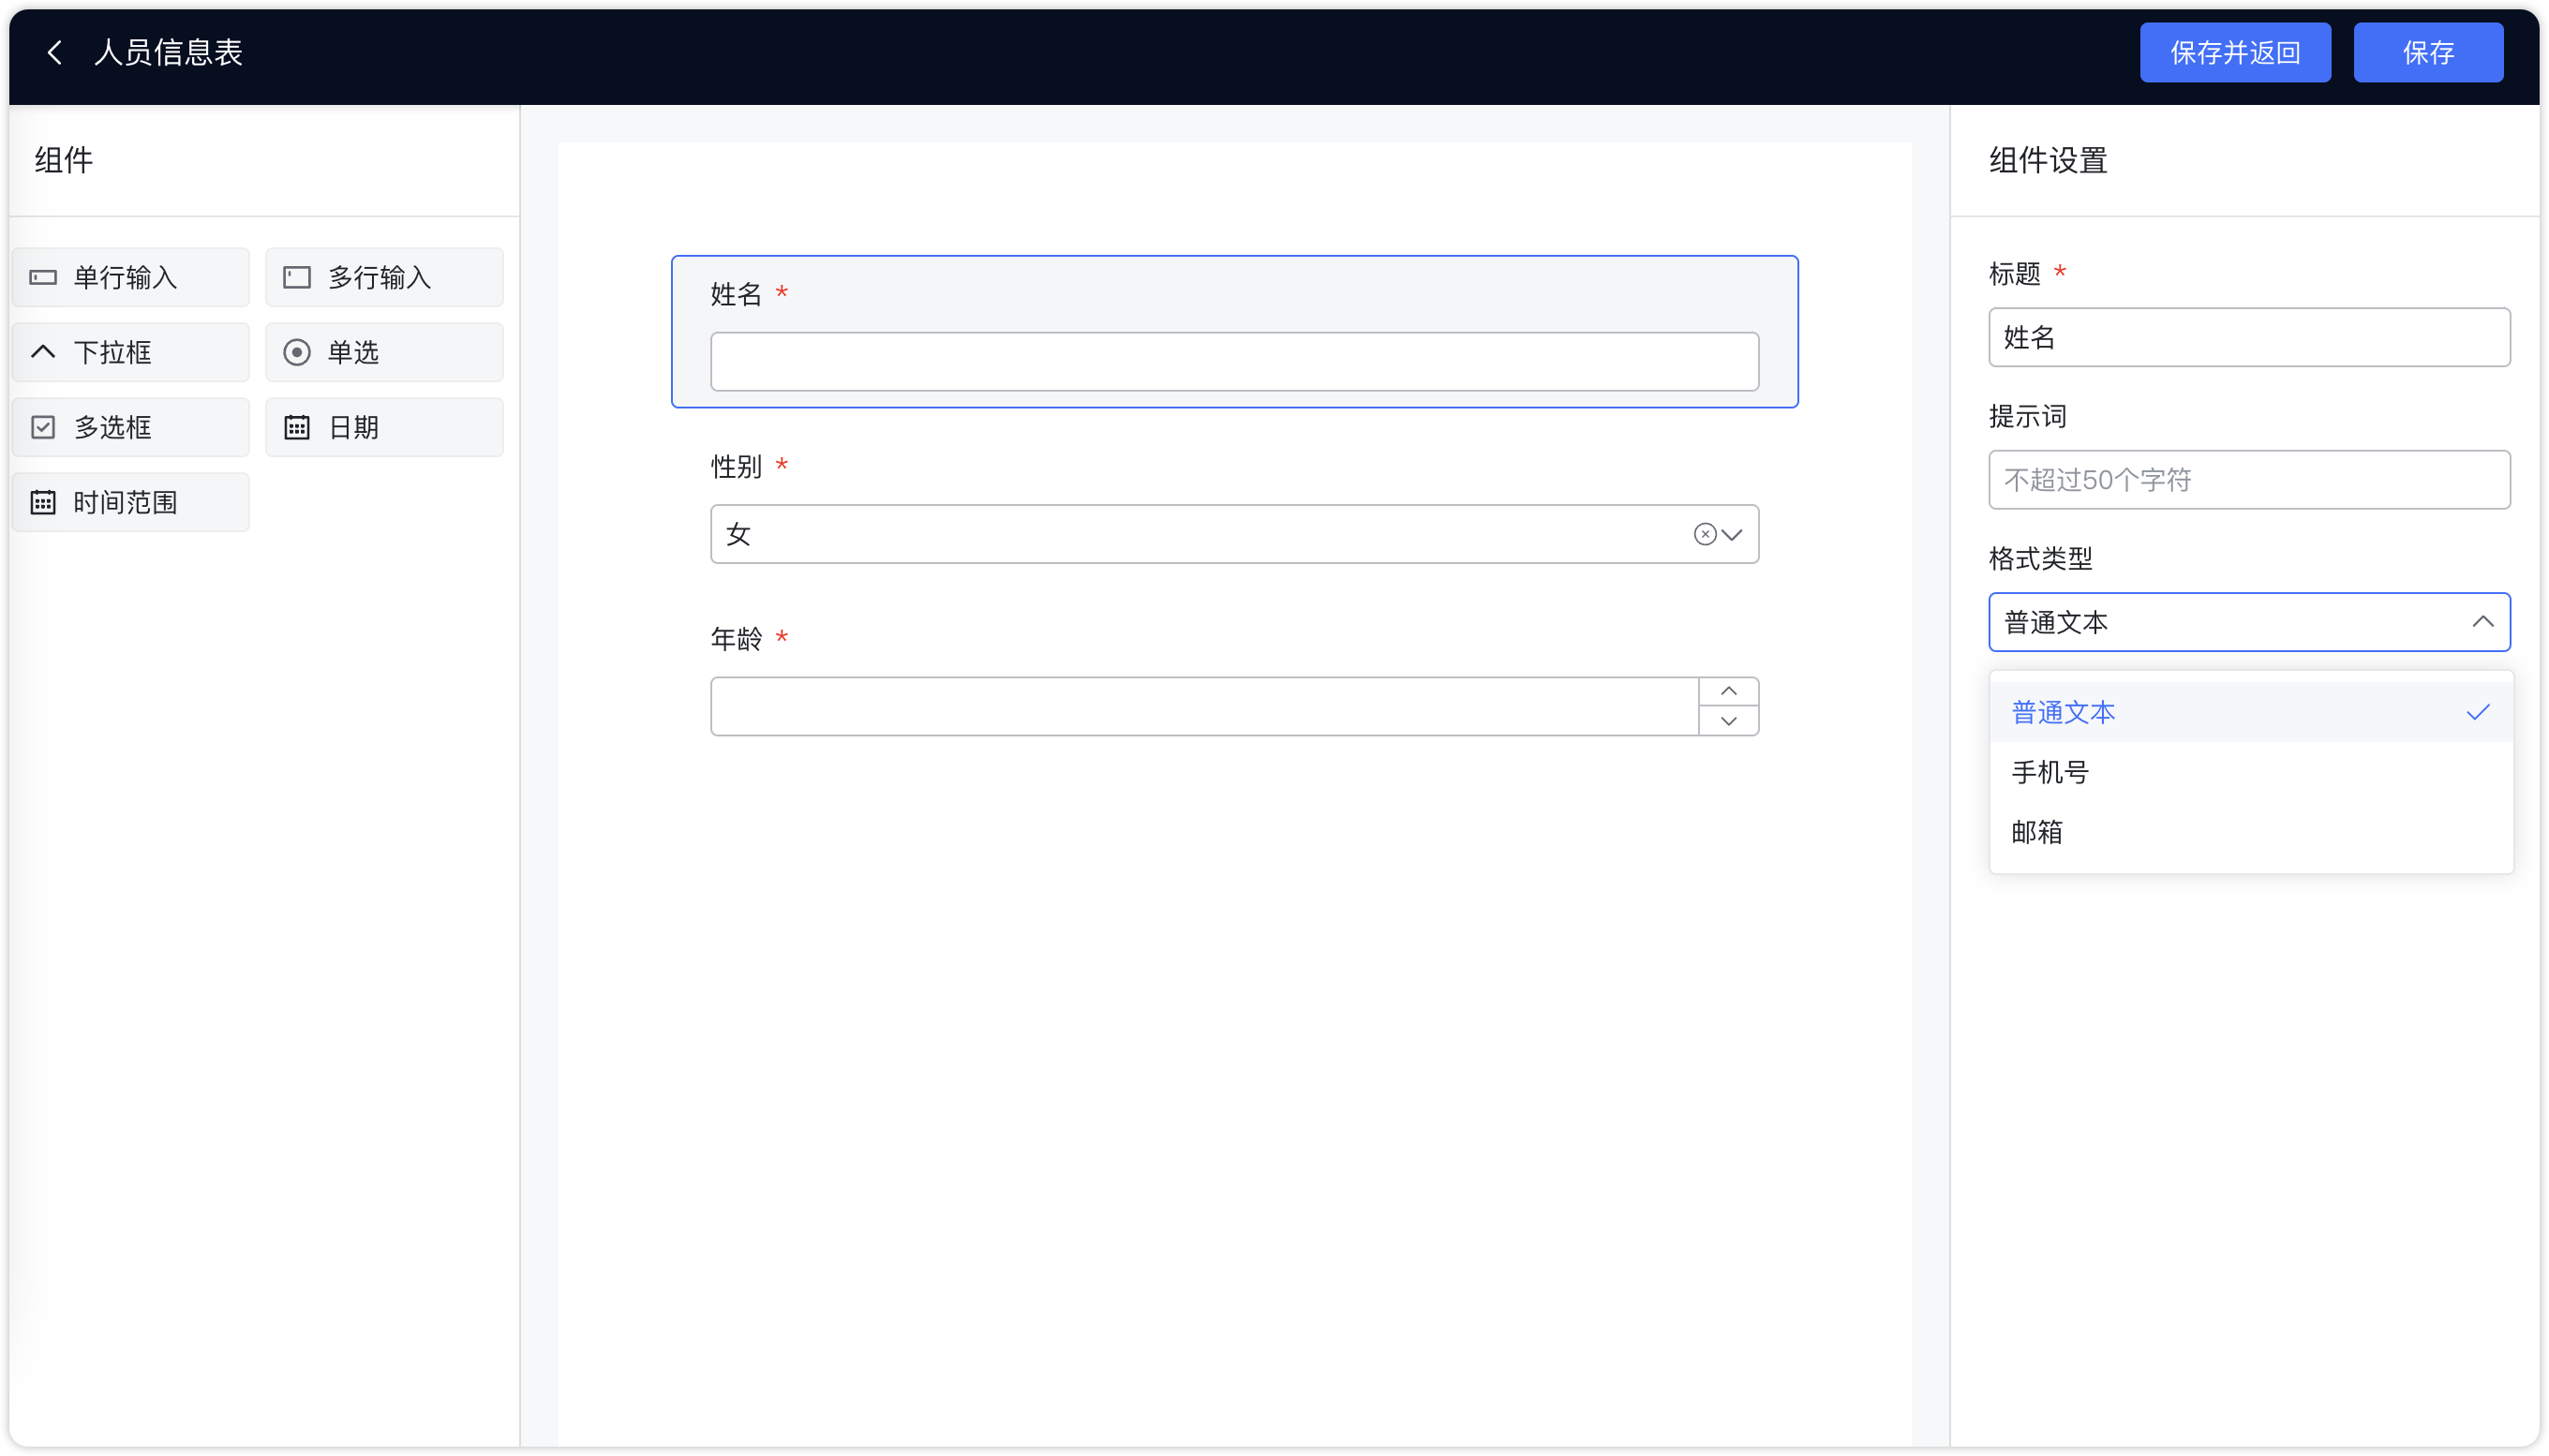Click the 组件 panel heading
2549x1456 pixels.
click(64, 160)
